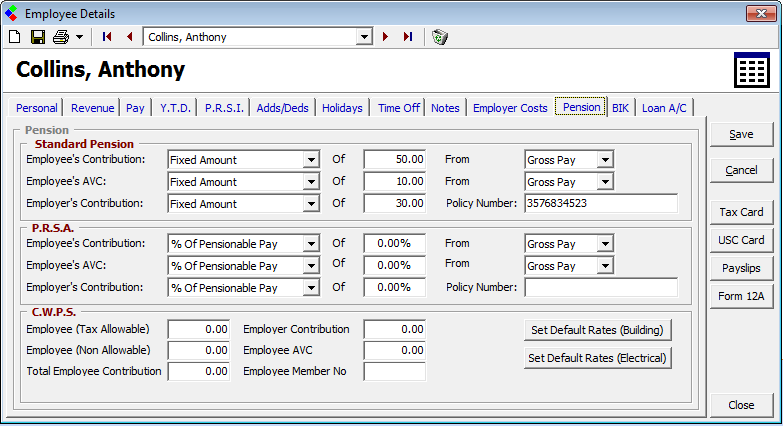
Task: Expand Standard Pension Employee's Contribution type dropdown
Action: pos(311,160)
